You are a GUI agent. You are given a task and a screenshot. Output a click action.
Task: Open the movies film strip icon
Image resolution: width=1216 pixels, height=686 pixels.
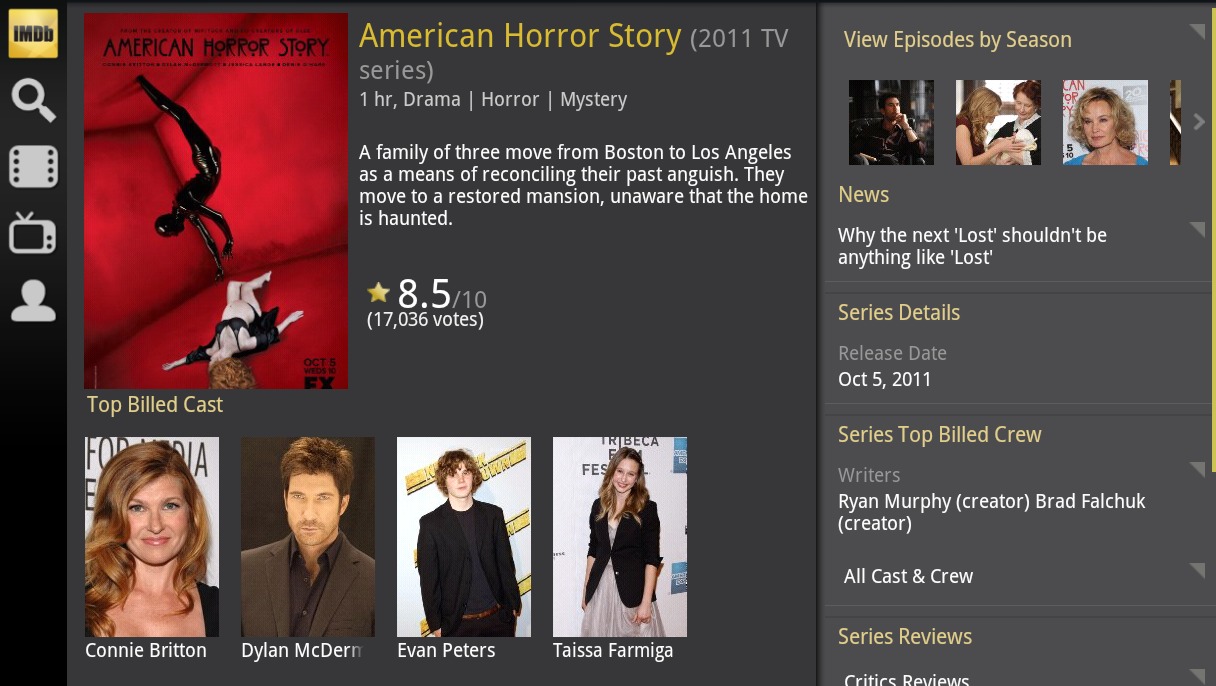33,167
